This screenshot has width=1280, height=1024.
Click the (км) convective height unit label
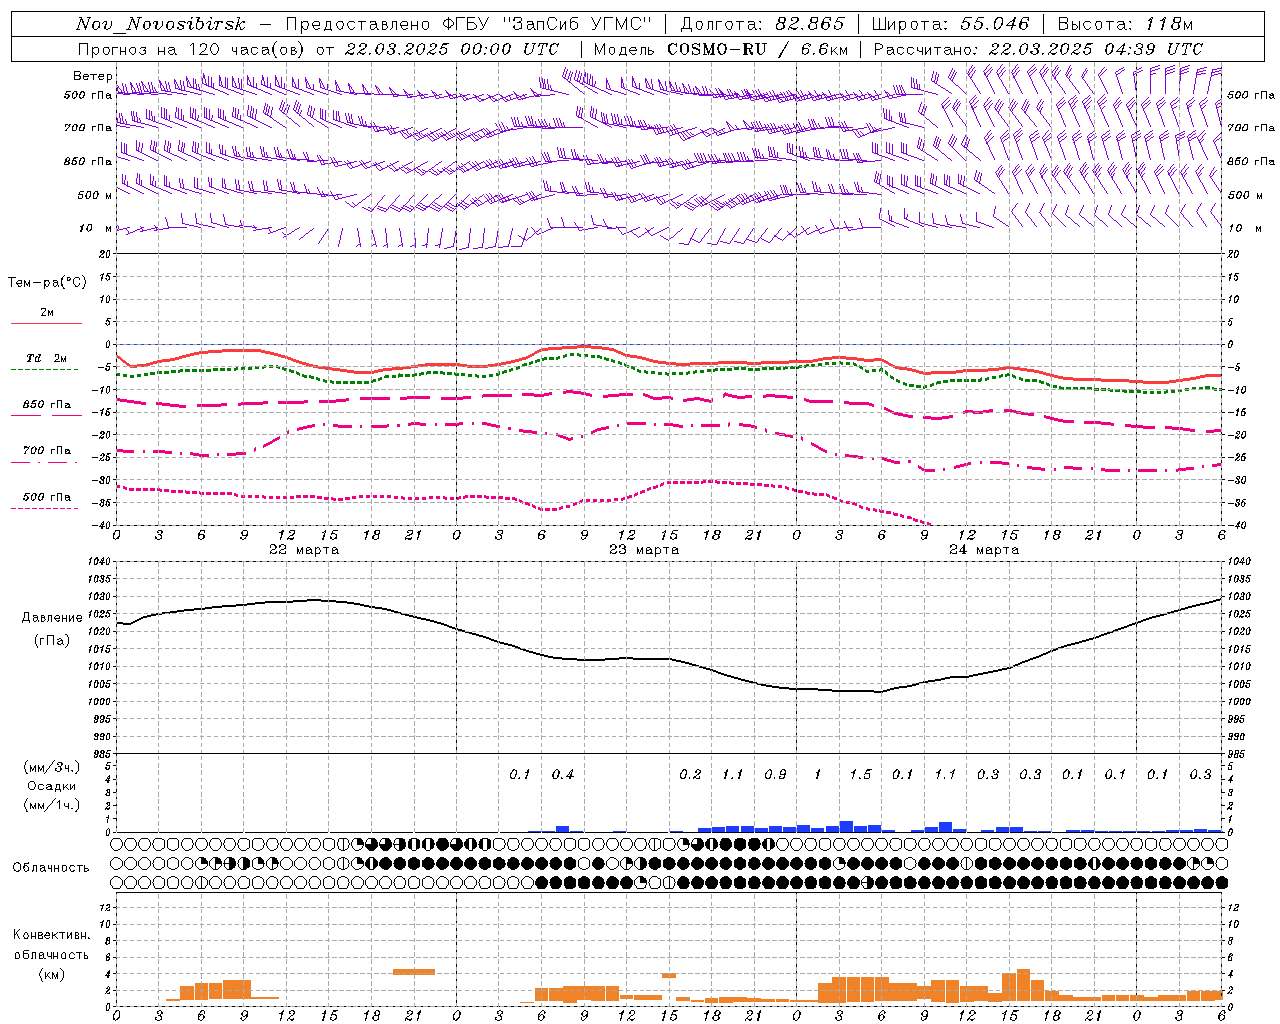click(x=51, y=973)
